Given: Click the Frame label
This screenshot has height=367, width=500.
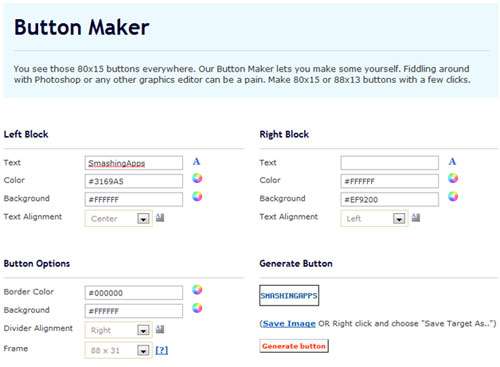Looking at the screenshot, I should (x=16, y=349).
